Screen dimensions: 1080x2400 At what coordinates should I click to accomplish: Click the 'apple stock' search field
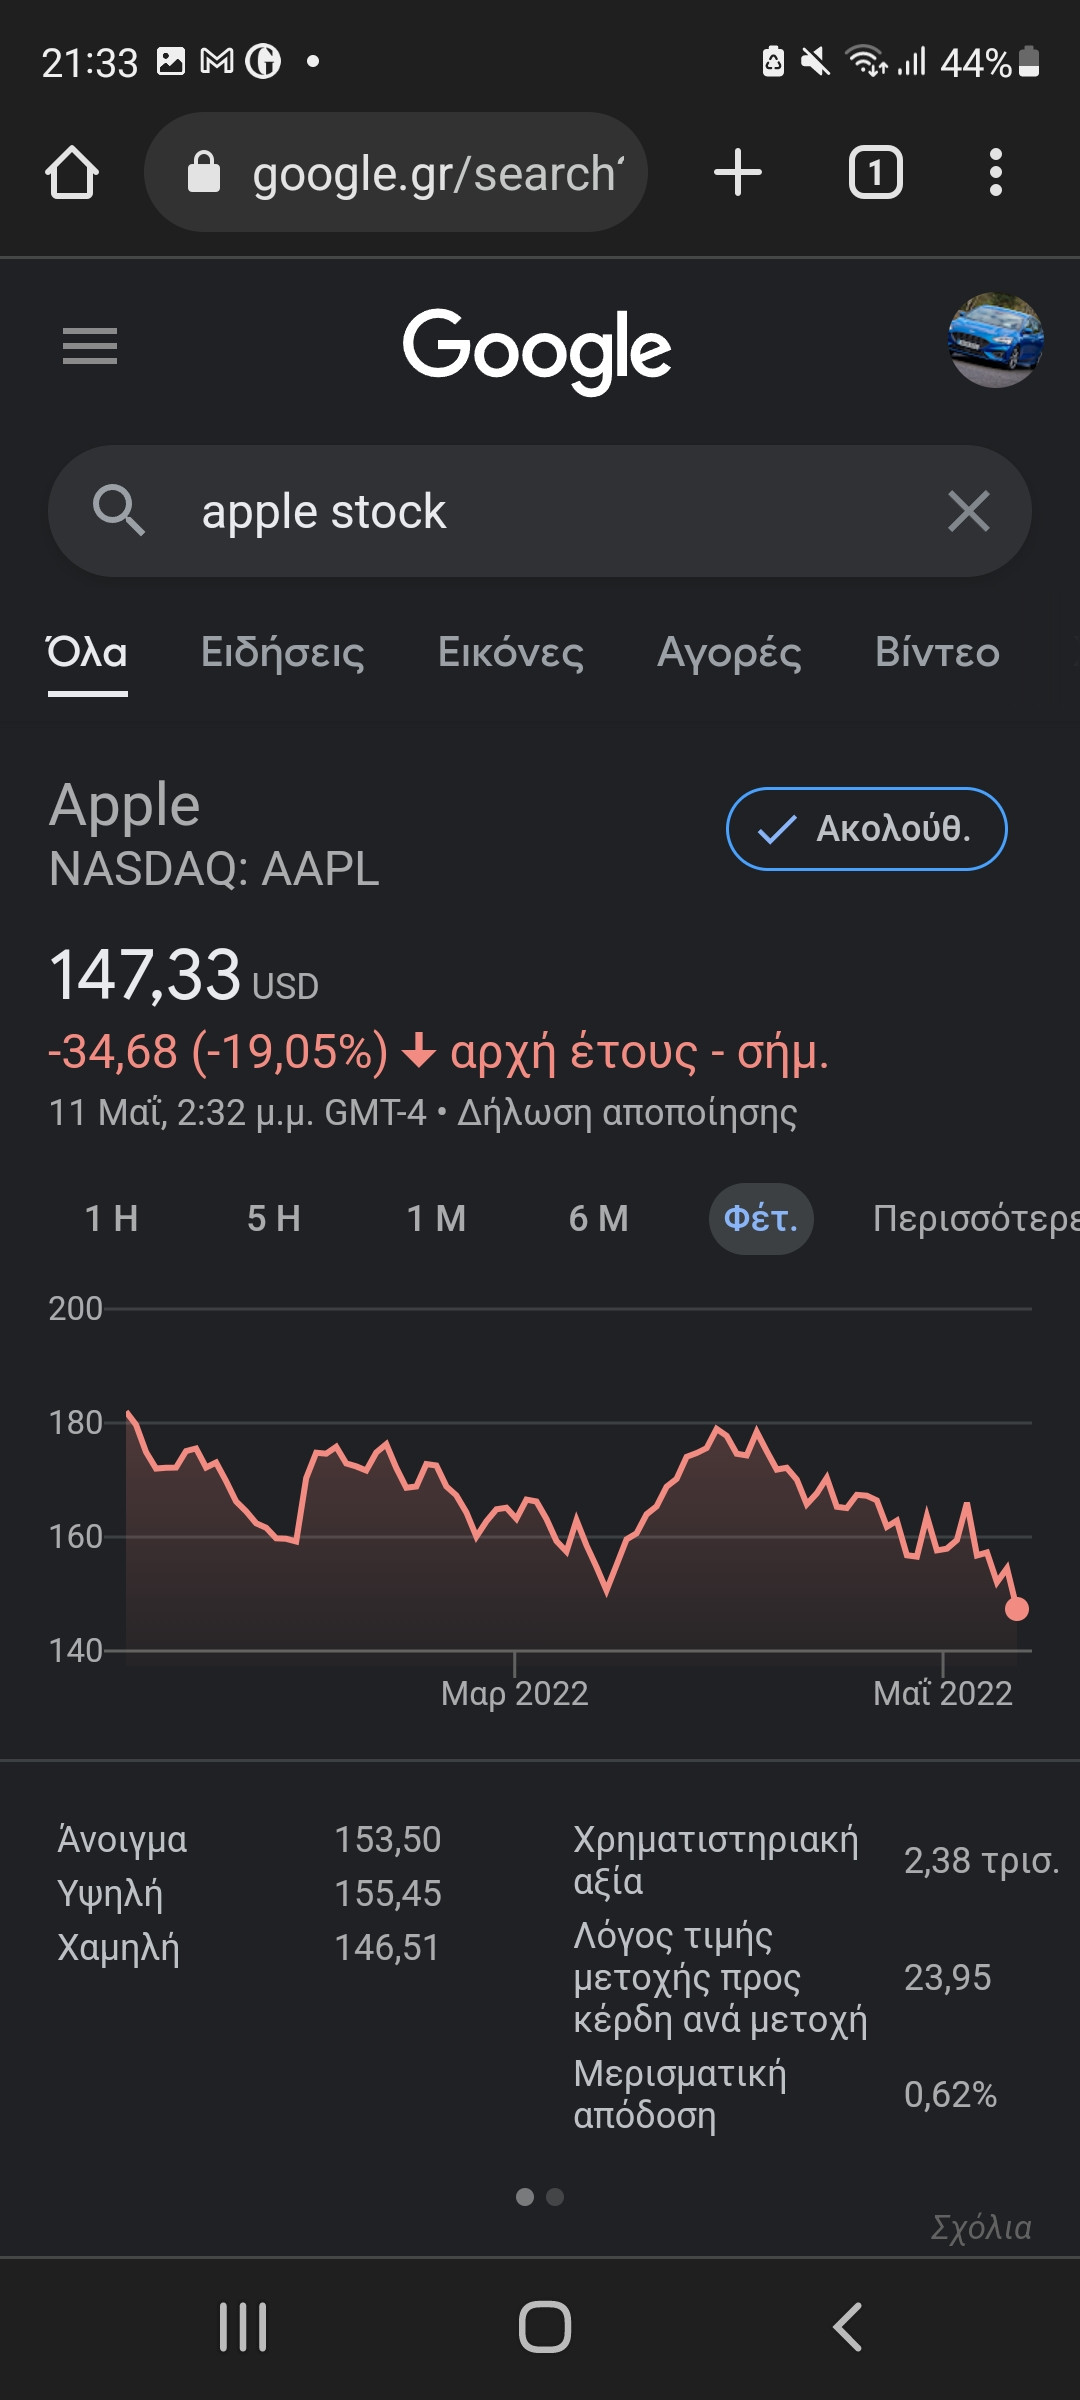pos(540,511)
